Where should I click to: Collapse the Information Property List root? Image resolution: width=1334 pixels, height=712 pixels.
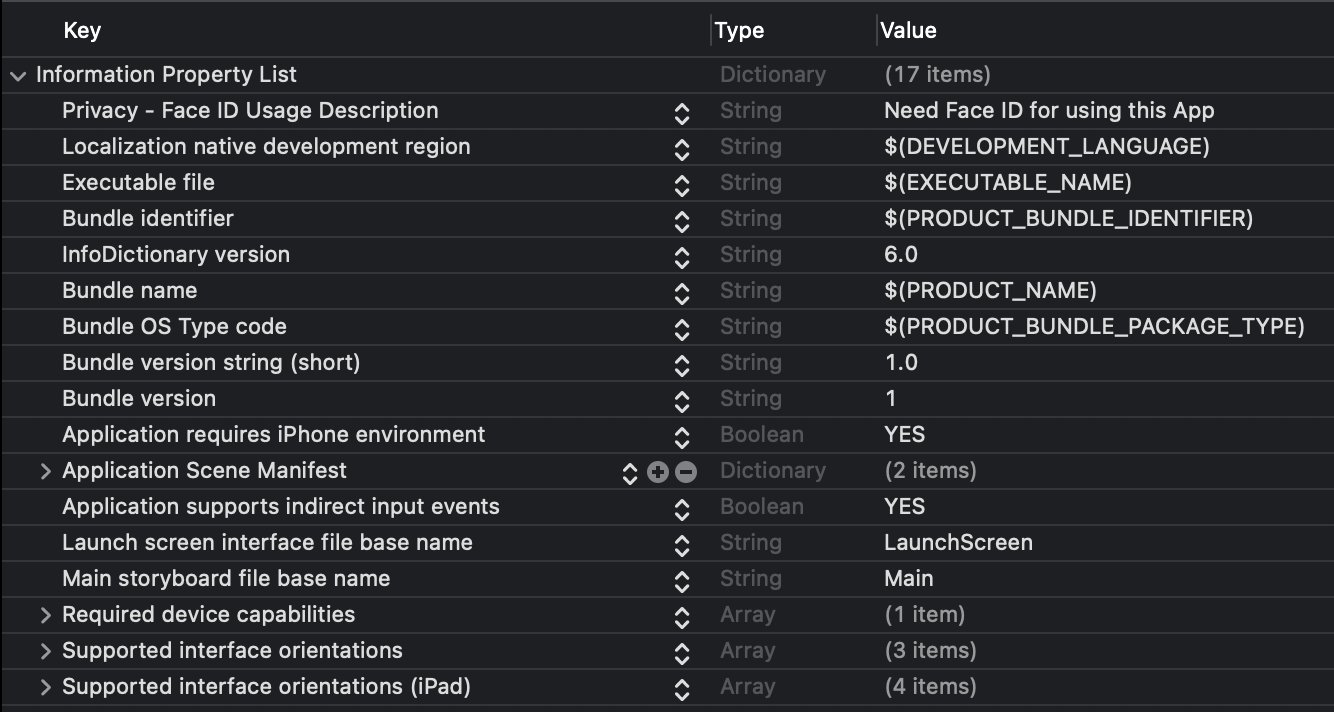coord(18,76)
